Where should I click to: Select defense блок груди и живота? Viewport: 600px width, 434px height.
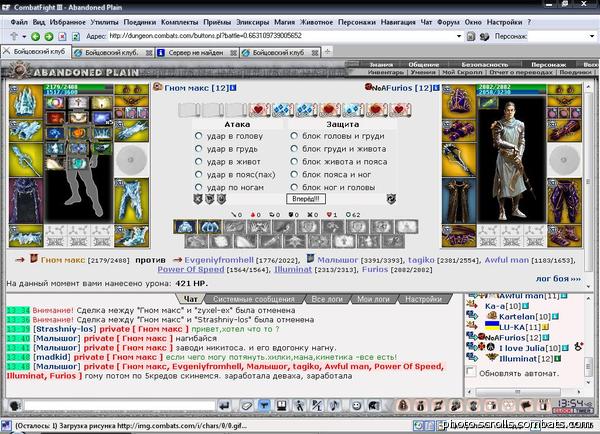pyautogui.click(x=294, y=148)
